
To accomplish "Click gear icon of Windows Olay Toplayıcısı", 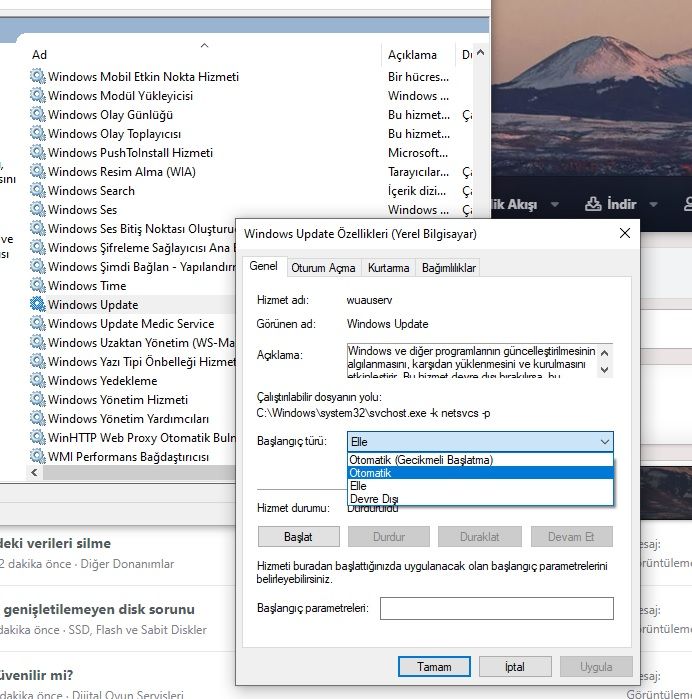I will coord(38,133).
